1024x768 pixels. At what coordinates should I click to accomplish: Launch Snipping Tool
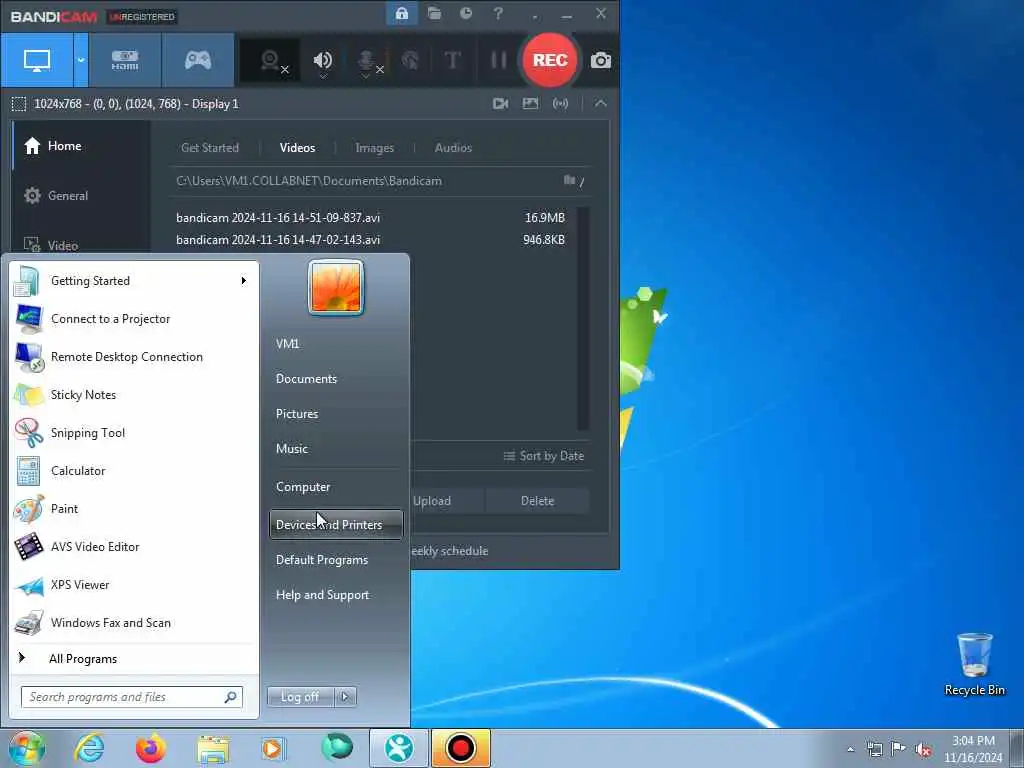tap(134, 432)
